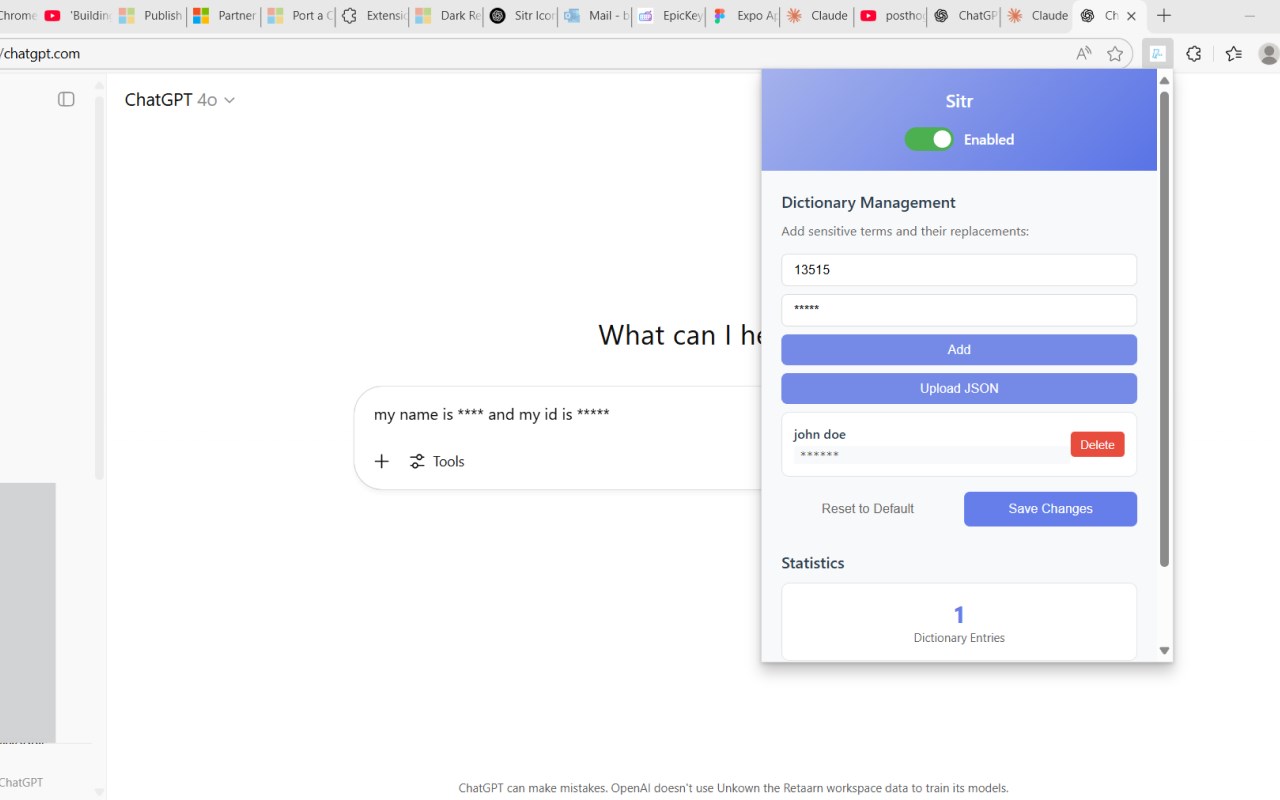Click the popup scrollbar up arrow
1280x800 pixels.
tap(1164, 80)
